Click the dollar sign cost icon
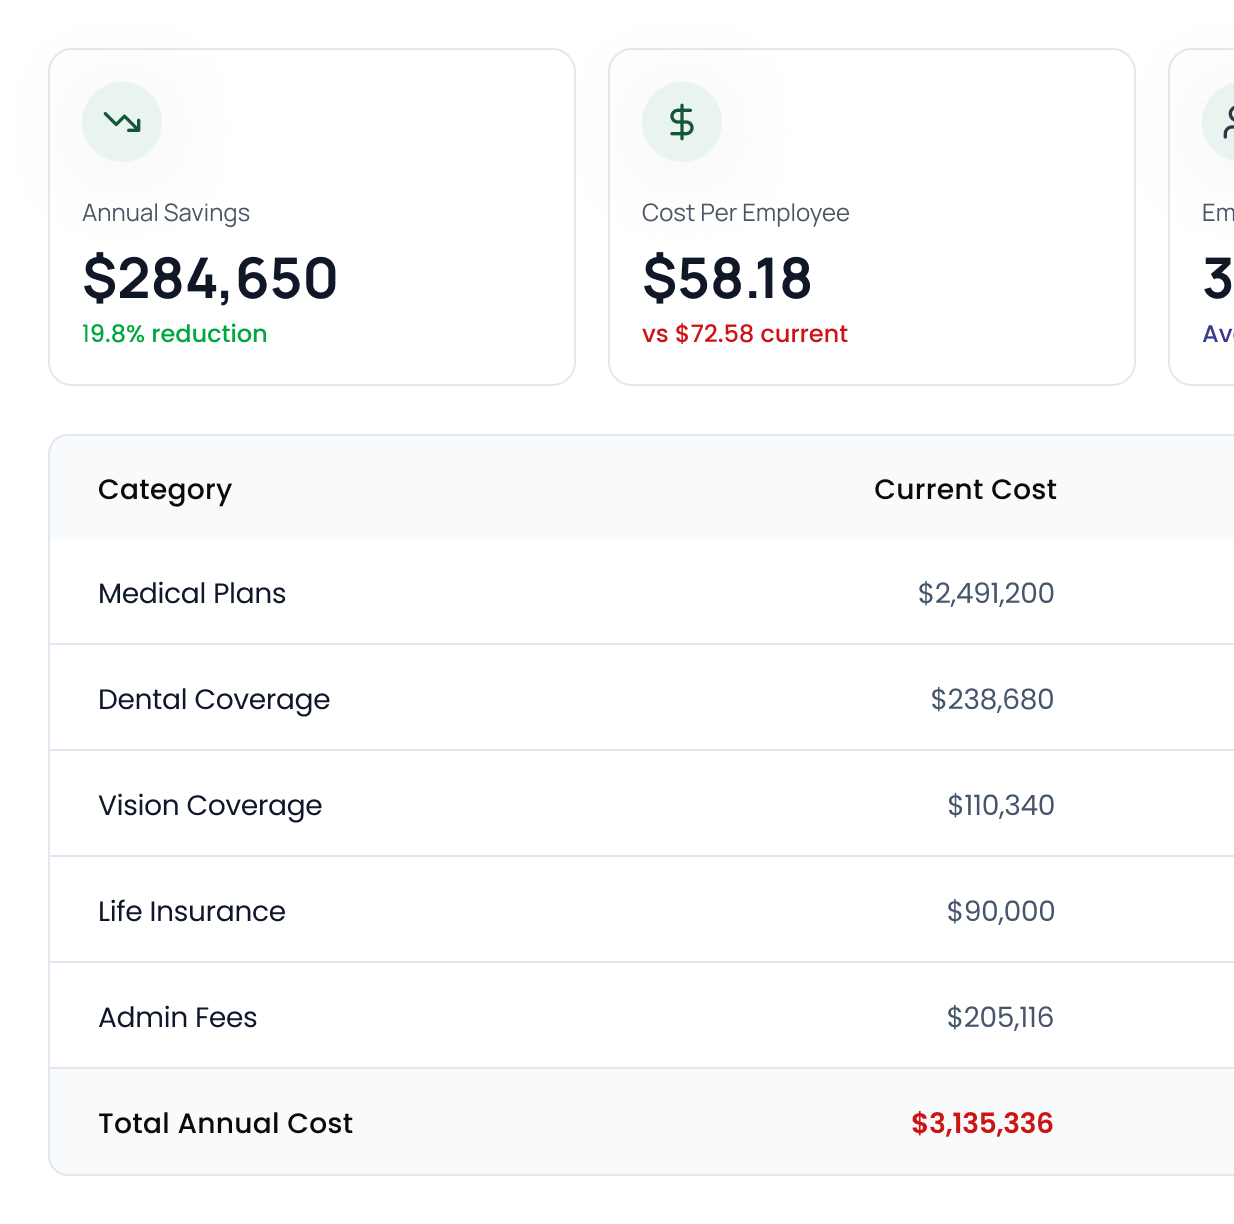Image resolution: width=1234 pixels, height=1224 pixels. click(681, 122)
